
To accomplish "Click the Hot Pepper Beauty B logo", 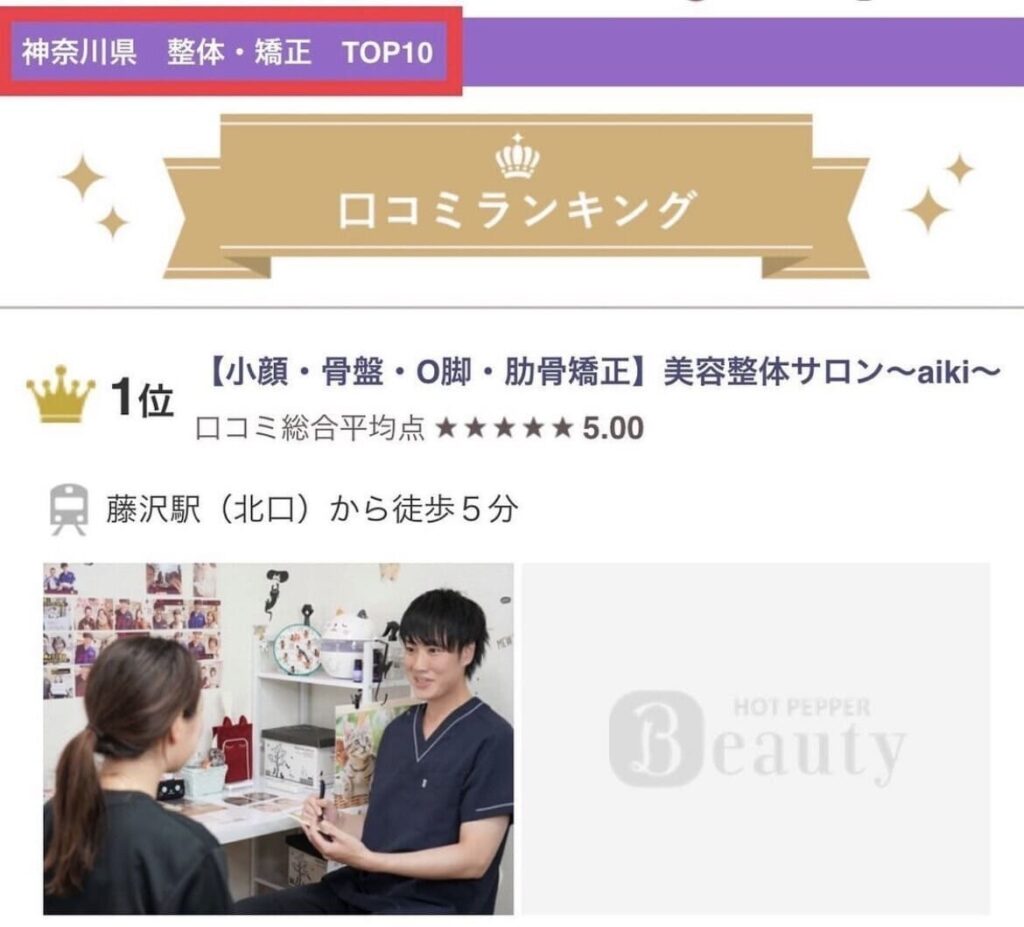I will pyautogui.click(x=656, y=738).
